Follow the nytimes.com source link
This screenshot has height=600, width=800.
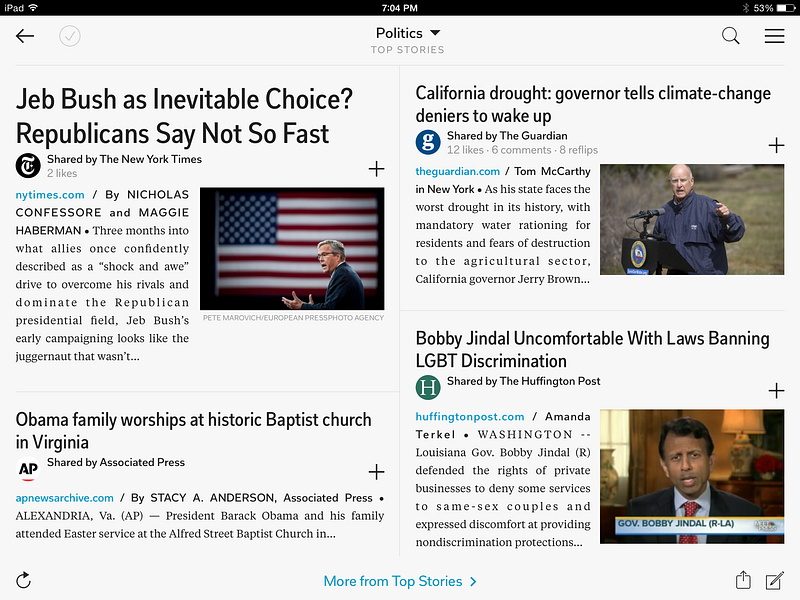(x=50, y=194)
